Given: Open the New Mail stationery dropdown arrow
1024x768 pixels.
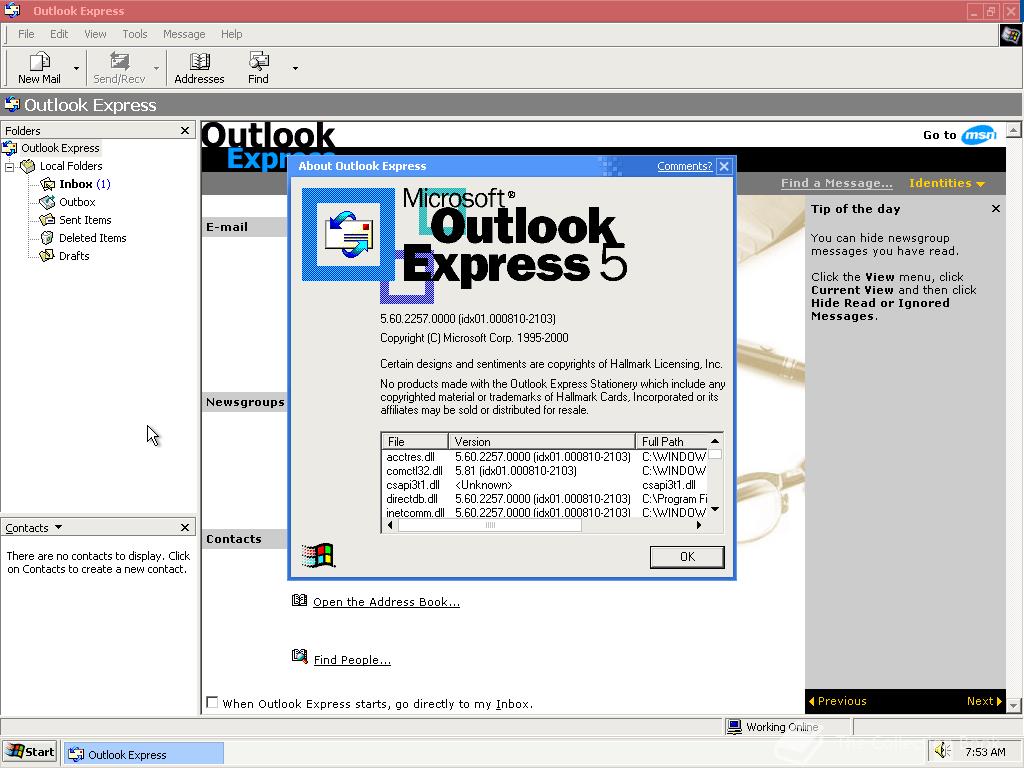Looking at the screenshot, I should pos(76,68).
